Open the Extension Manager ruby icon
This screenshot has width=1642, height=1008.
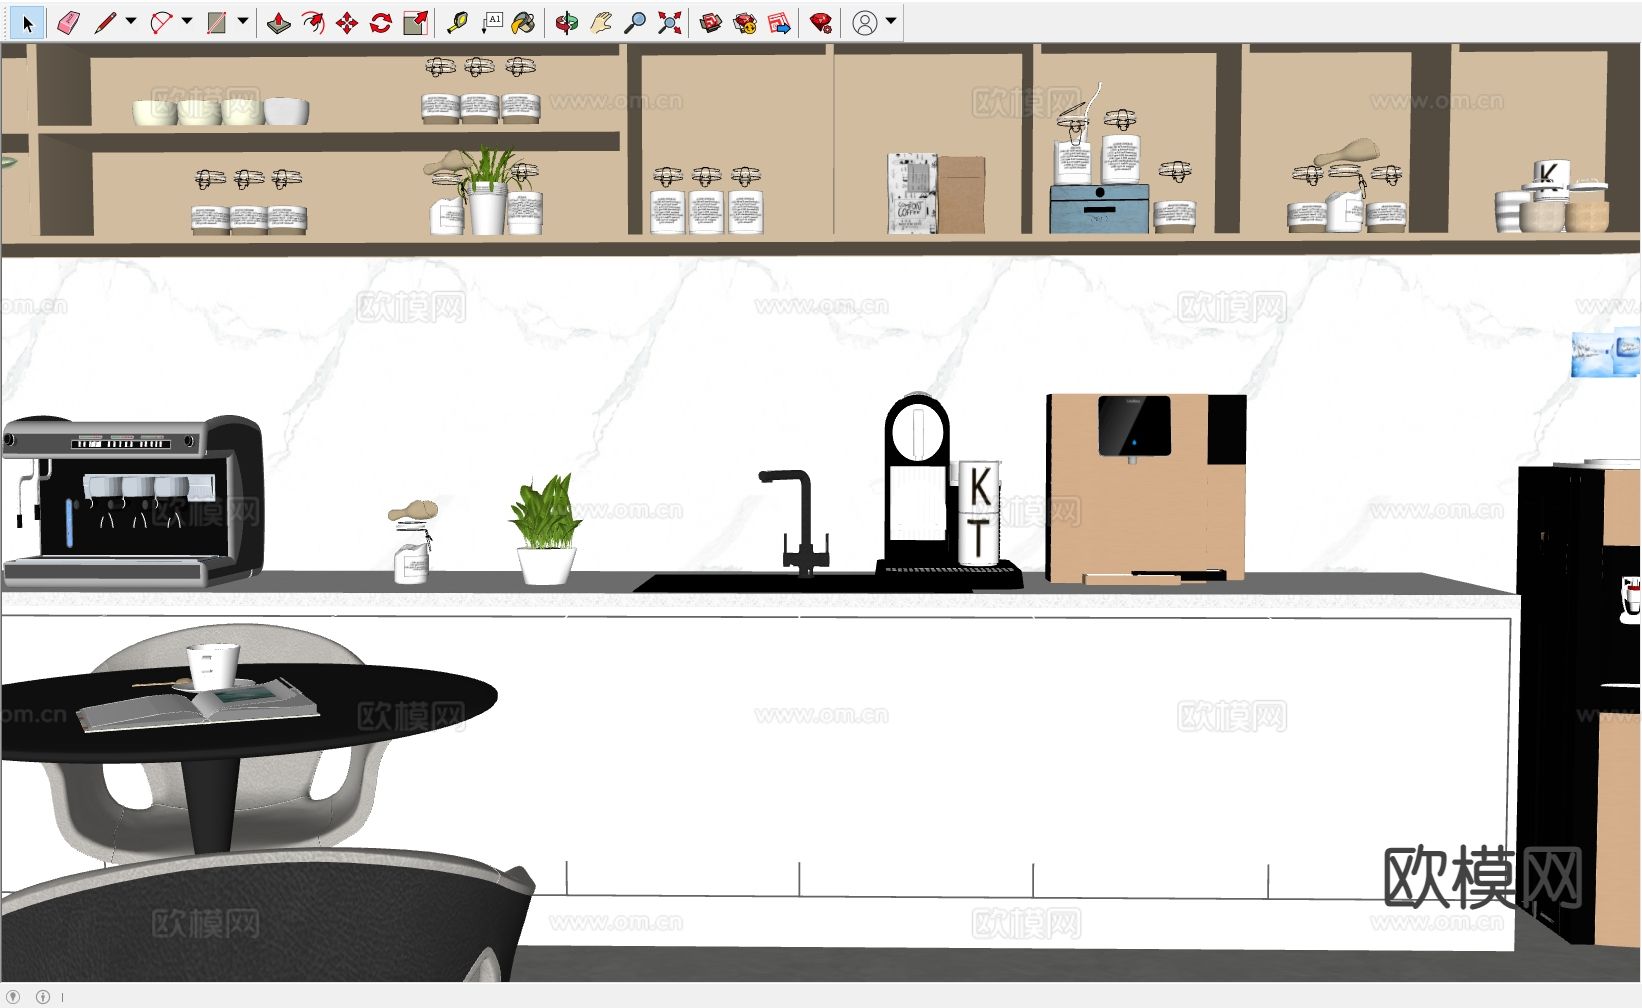pos(821,22)
